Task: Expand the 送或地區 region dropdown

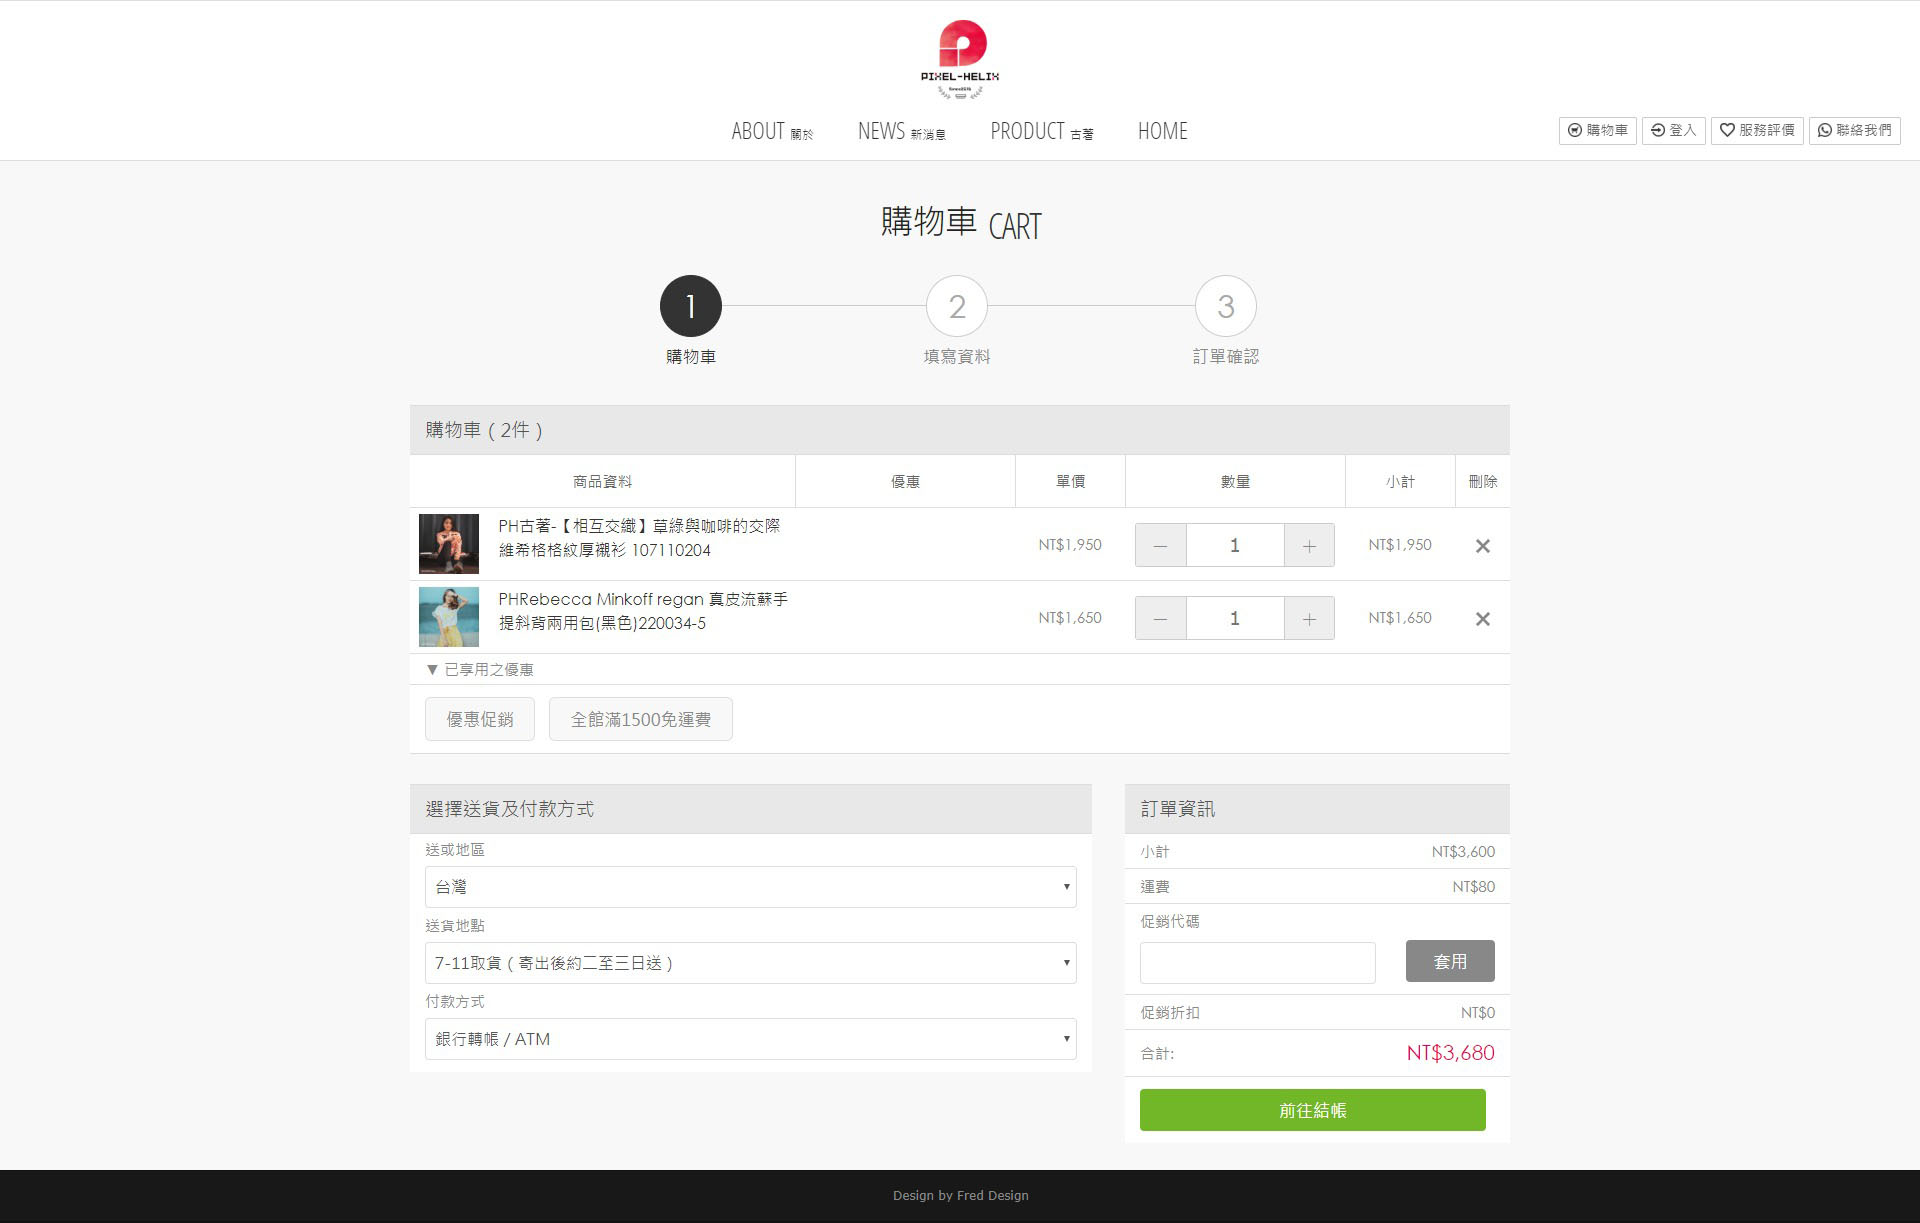Action: point(750,887)
